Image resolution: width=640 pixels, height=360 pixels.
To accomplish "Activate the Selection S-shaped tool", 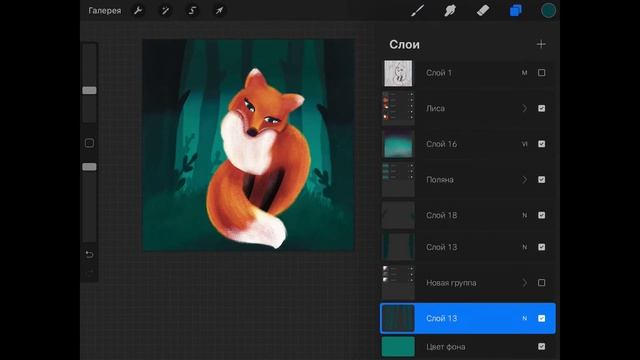I will tap(192, 11).
